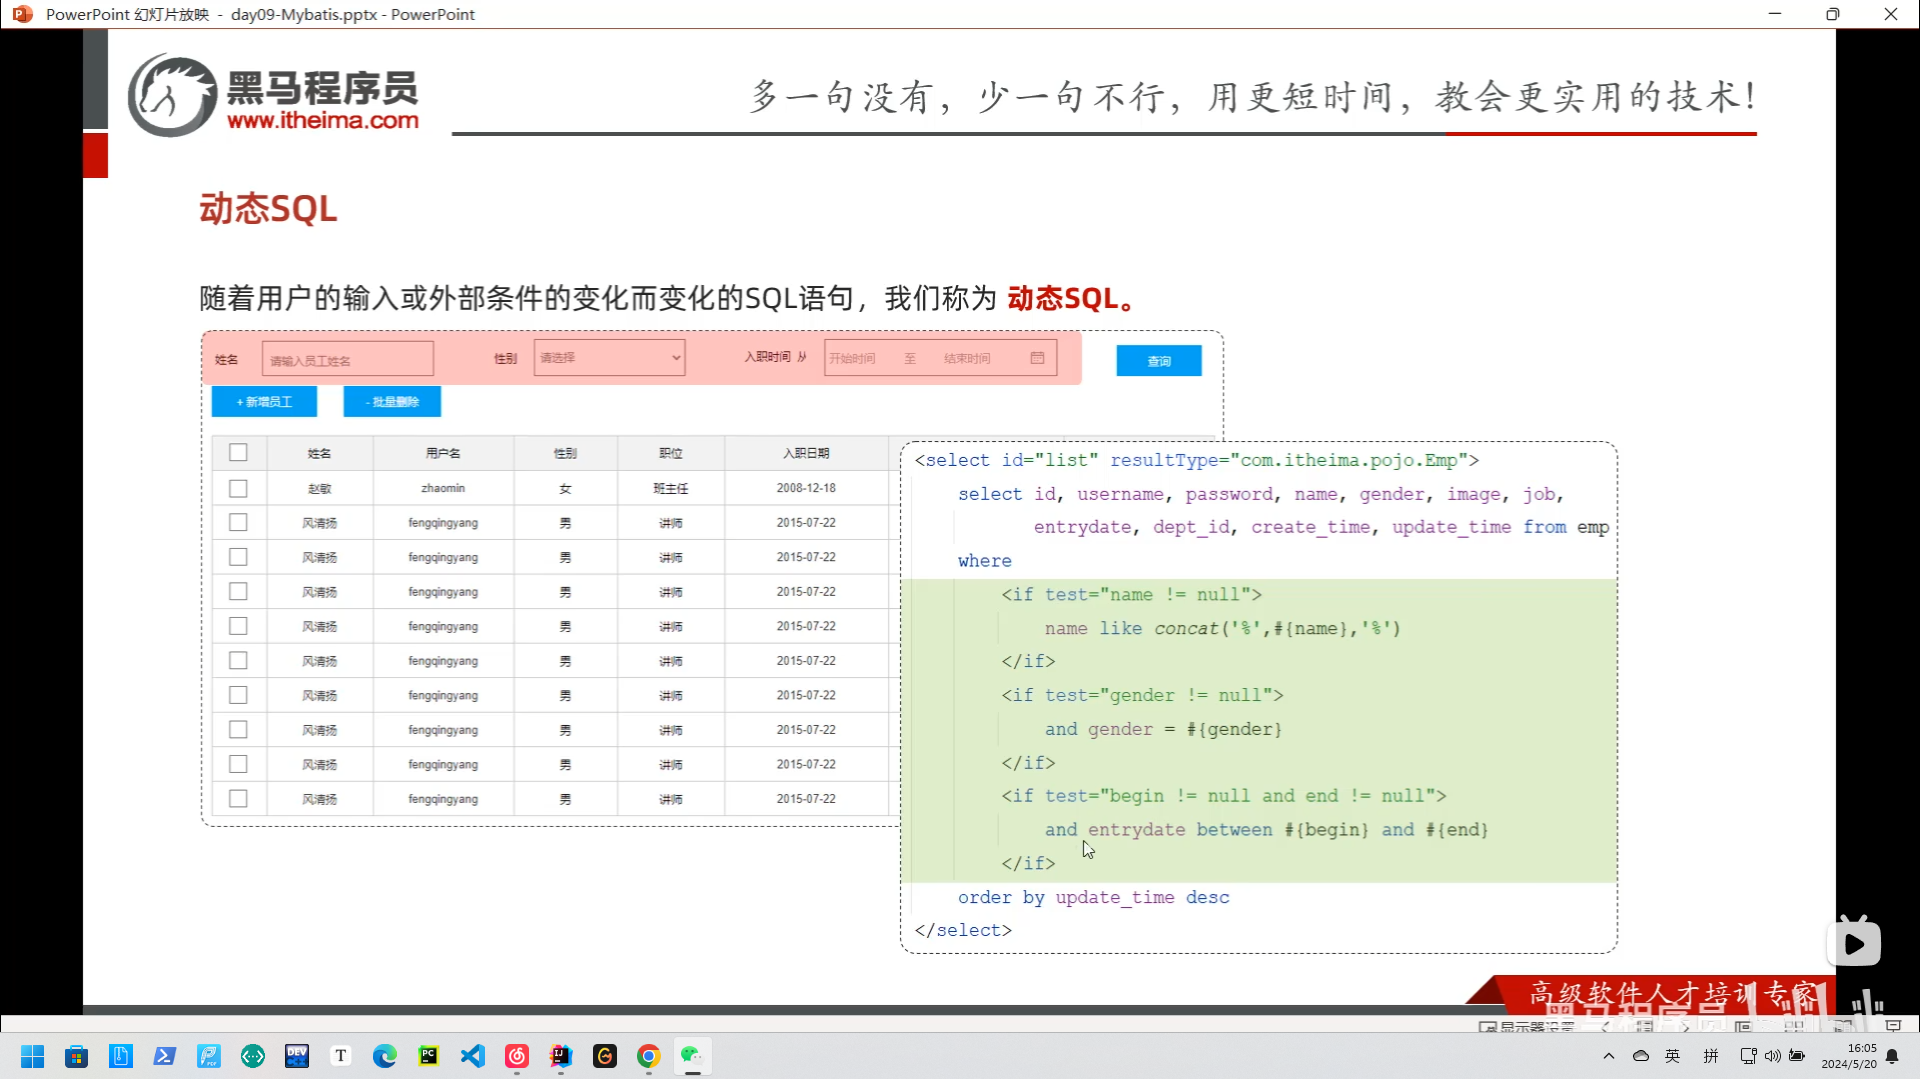Click the +新增员工 button
Image resolution: width=1920 pixels, height=1079 pixels.
click(264, 402)
